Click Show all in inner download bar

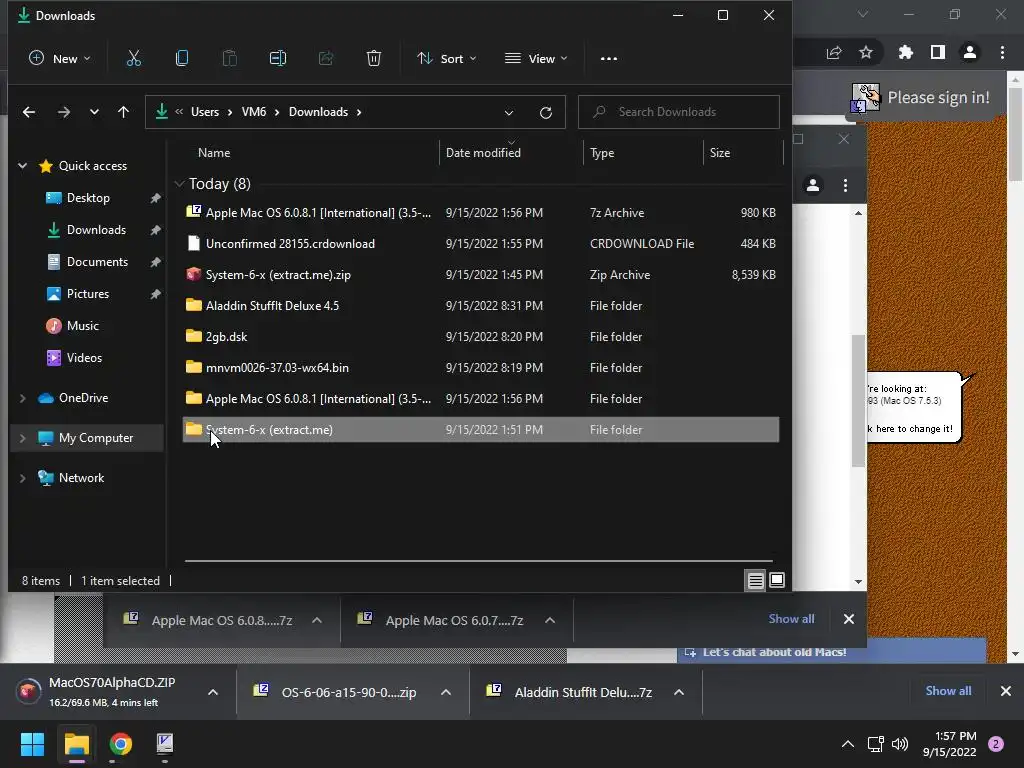791,619
